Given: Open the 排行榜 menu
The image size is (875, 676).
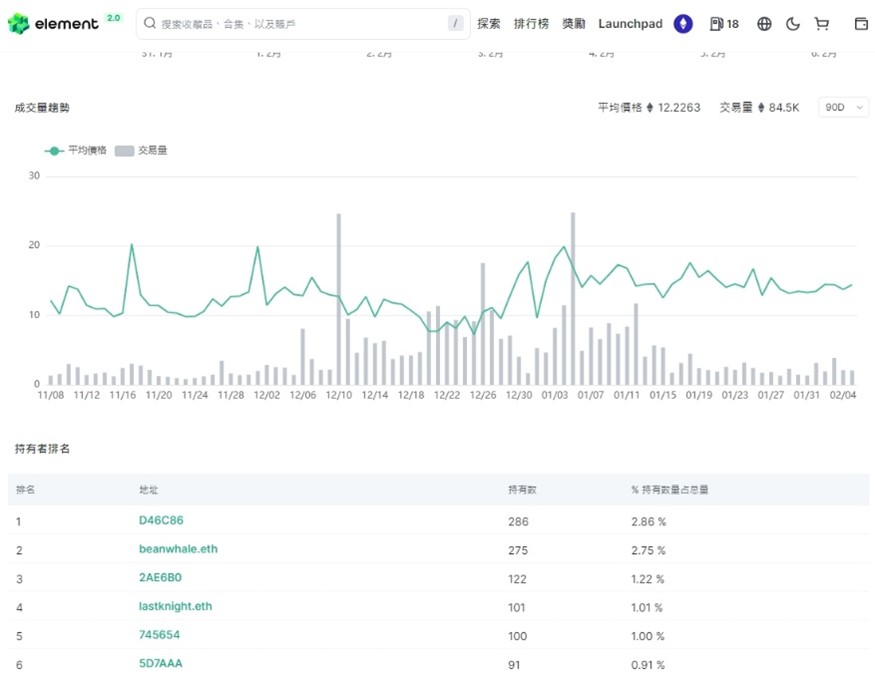Looking at the screenshot, I should (531, 24).
